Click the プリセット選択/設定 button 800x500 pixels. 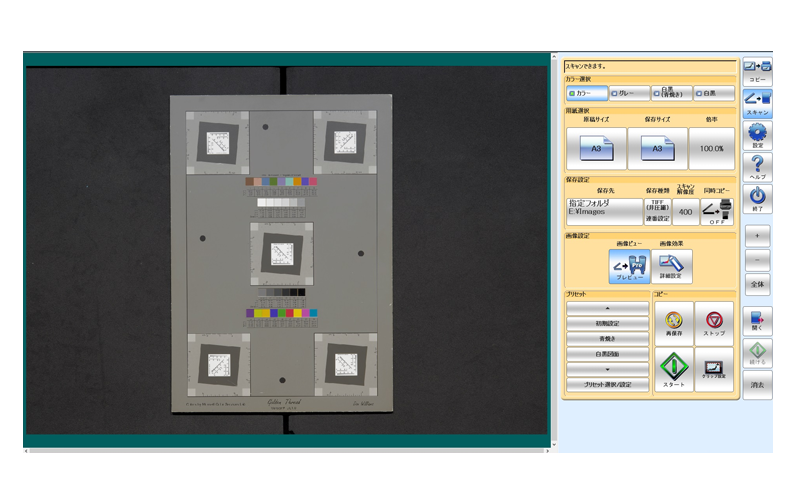click(607, 384)
